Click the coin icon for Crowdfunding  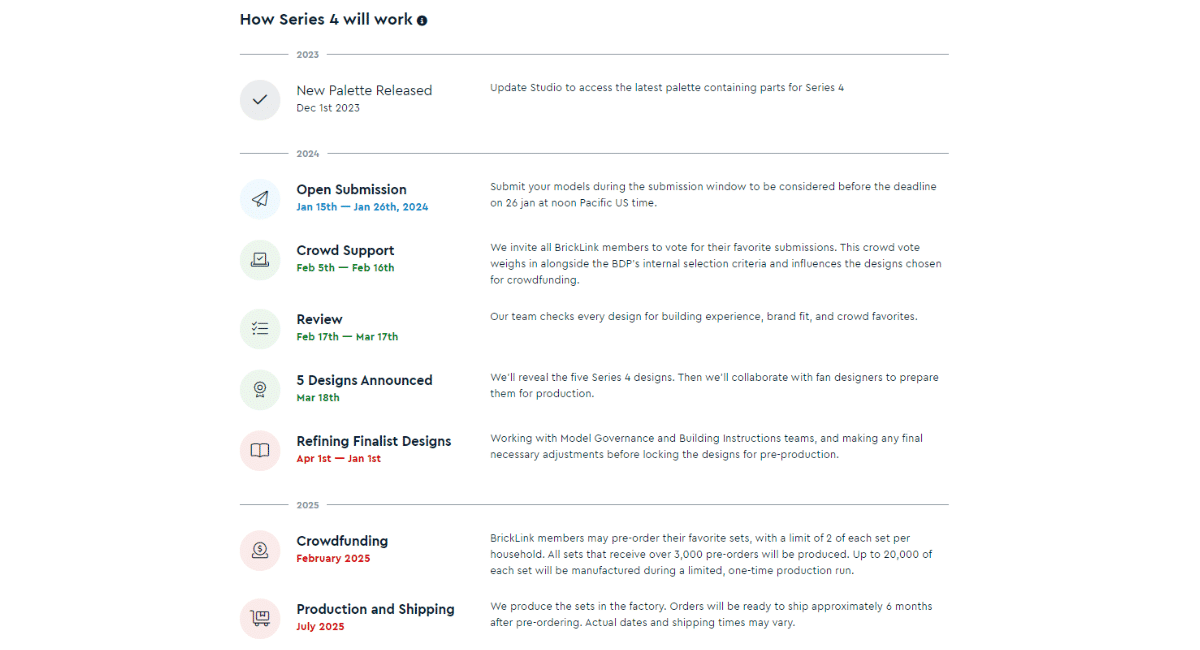pos(260,550)
